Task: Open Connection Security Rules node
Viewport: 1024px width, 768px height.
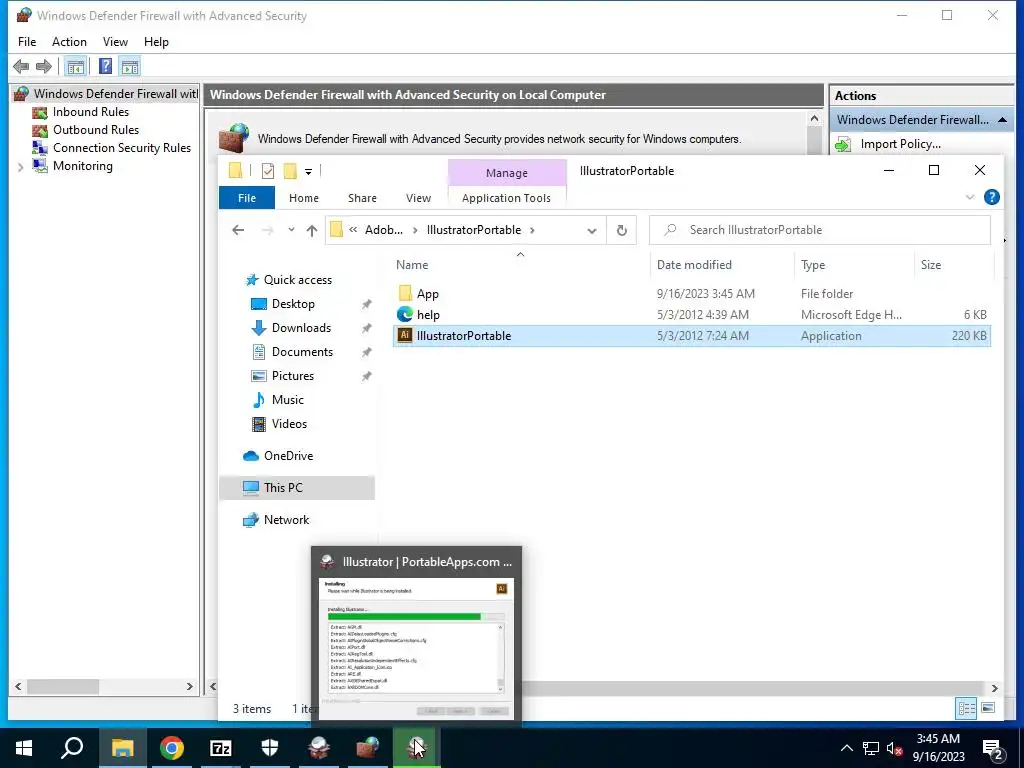Action: coord(121,148)
